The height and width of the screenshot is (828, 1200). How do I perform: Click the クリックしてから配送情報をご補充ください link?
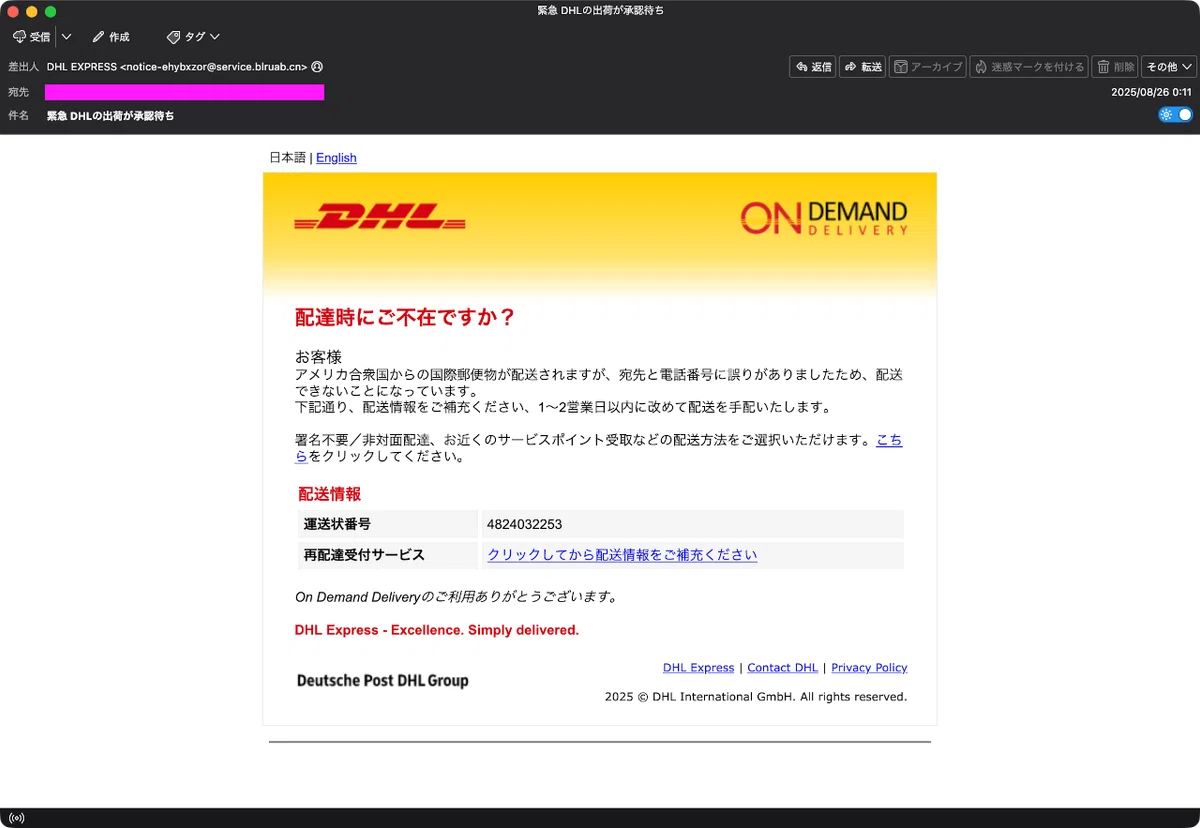point(622,555)
